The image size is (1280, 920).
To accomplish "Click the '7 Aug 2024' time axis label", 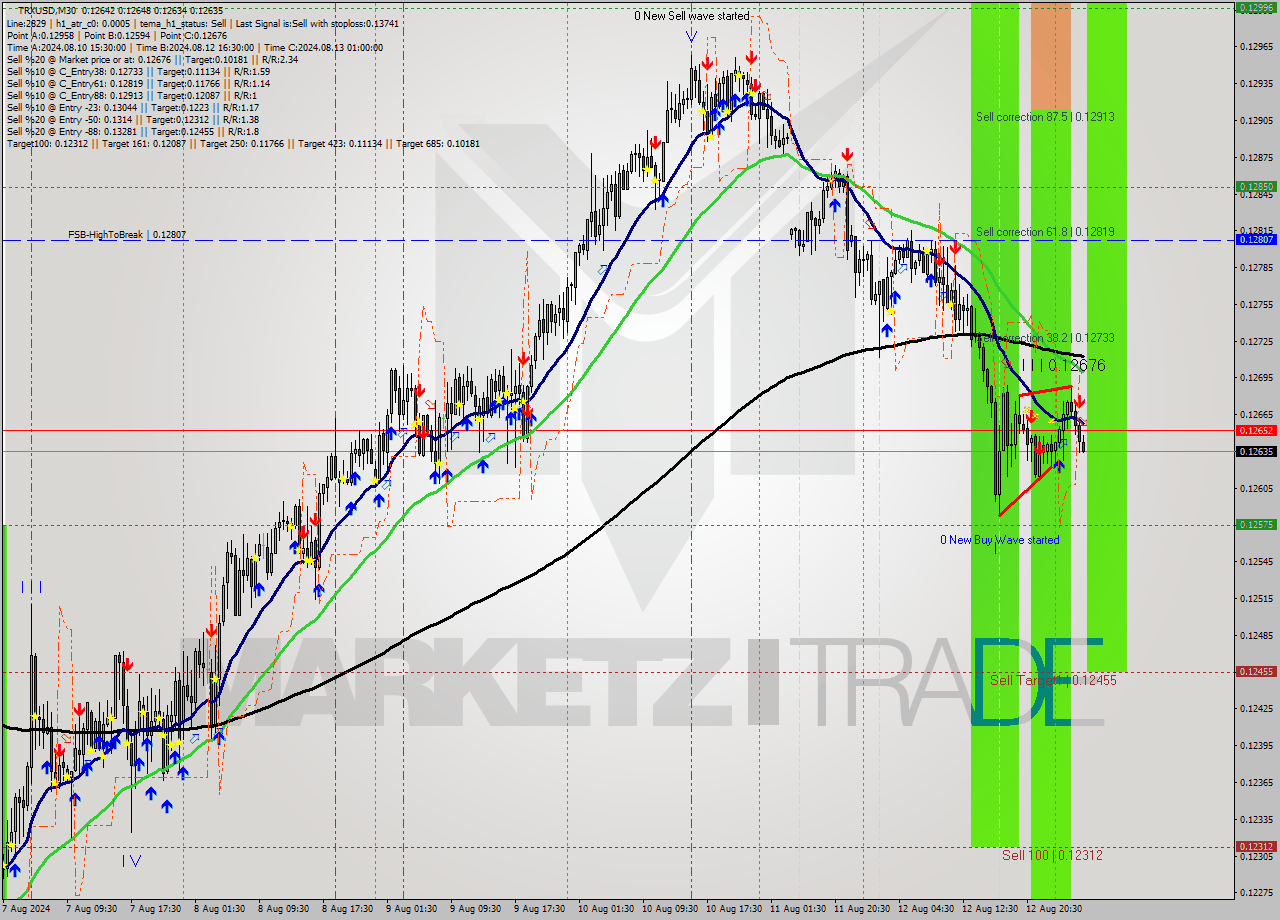I will pyautogui.click(x=27, y=909).
